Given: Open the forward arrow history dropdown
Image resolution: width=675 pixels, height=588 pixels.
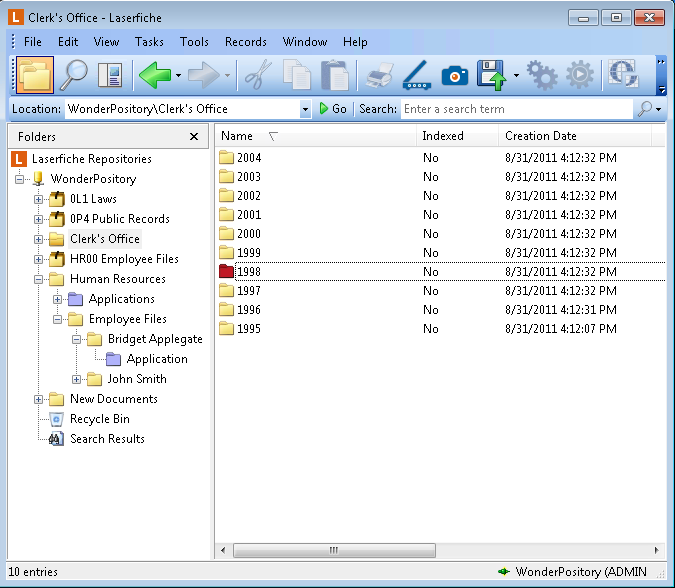Looking at the screenshot, I should [227, 76].
